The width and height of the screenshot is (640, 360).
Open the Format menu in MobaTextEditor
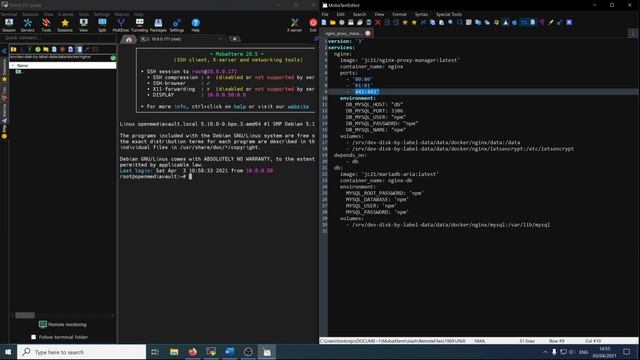[x=399, y=14]
